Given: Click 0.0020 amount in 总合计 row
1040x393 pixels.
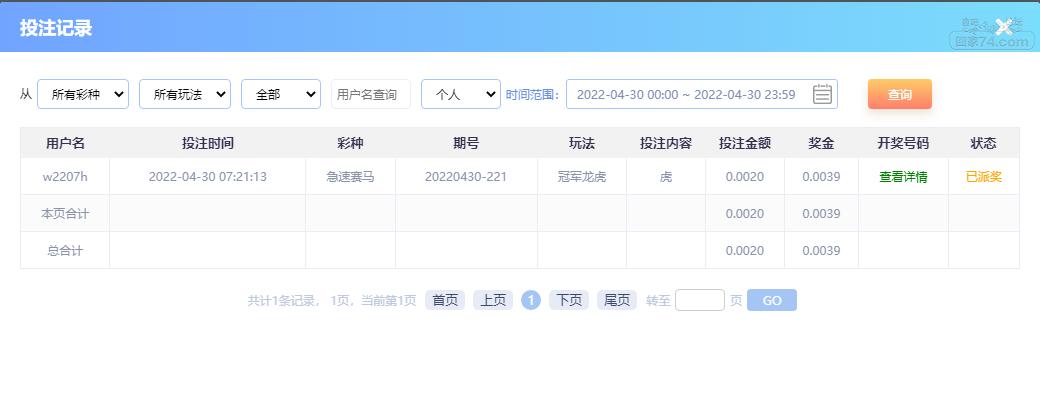Looking at the screenshot, I should [x=745, y=251].
